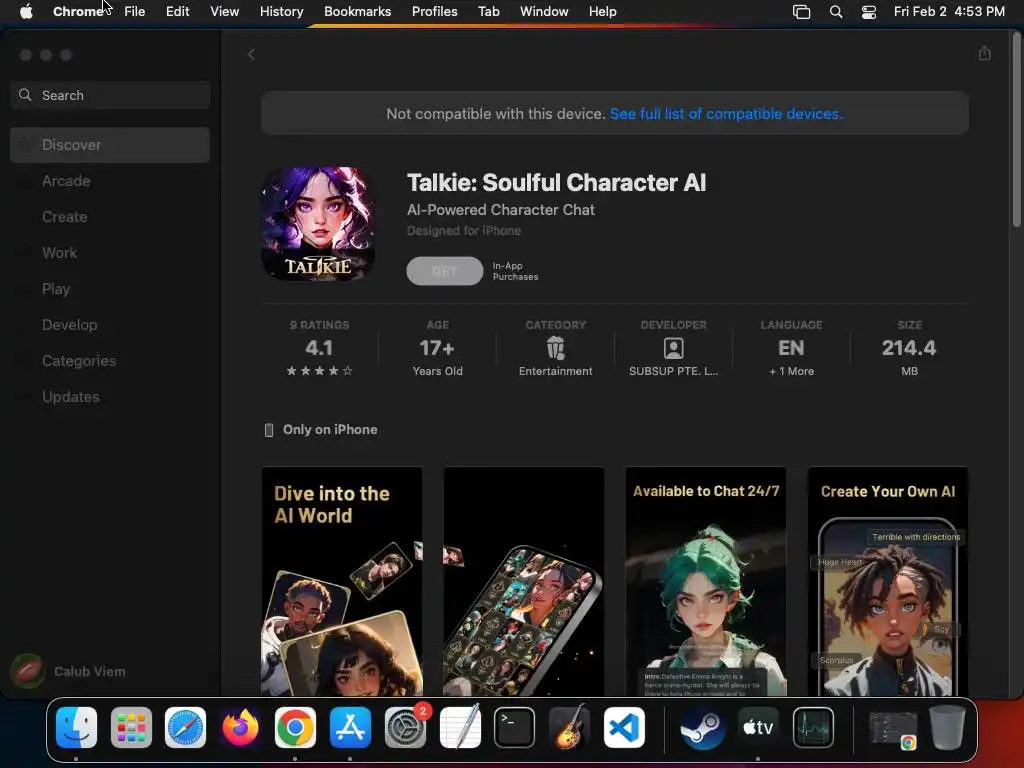The height and width of the screenshot is (768, 1024).
Task: Click the greyed GET button
Action: [445, 271]
